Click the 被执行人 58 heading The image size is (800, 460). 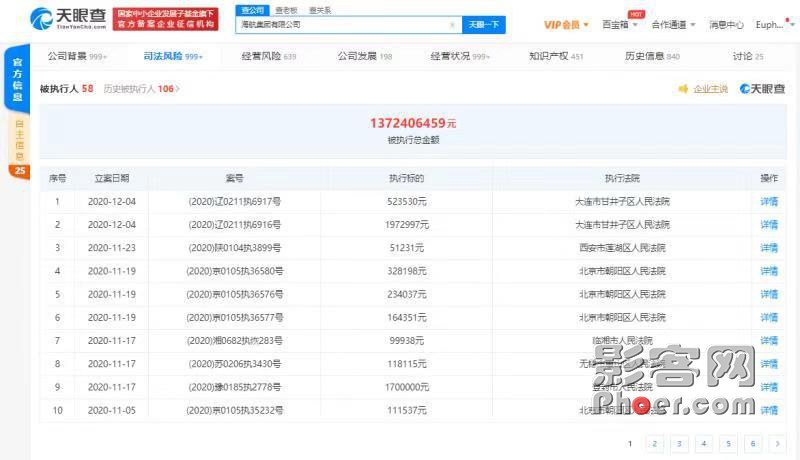click(67, 89)
